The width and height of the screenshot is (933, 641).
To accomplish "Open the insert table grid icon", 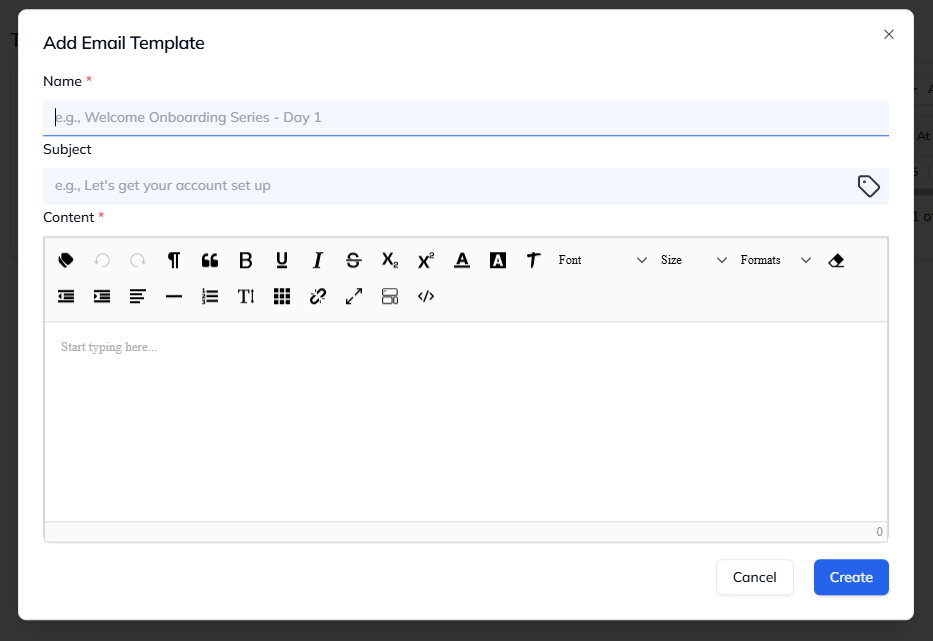I will pyautogui.click(x=281, y=296).
